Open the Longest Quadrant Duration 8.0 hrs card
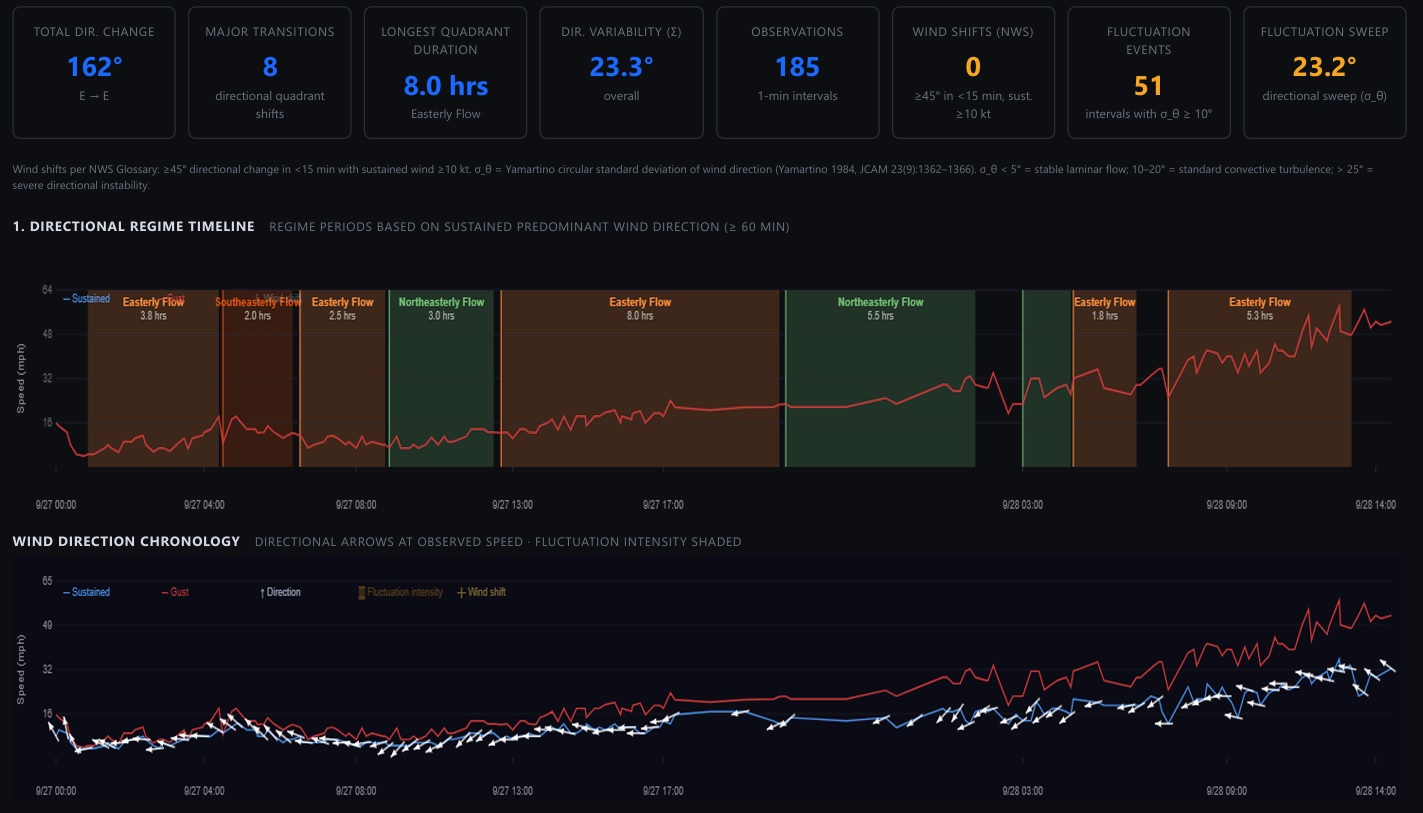 (446, 72)
